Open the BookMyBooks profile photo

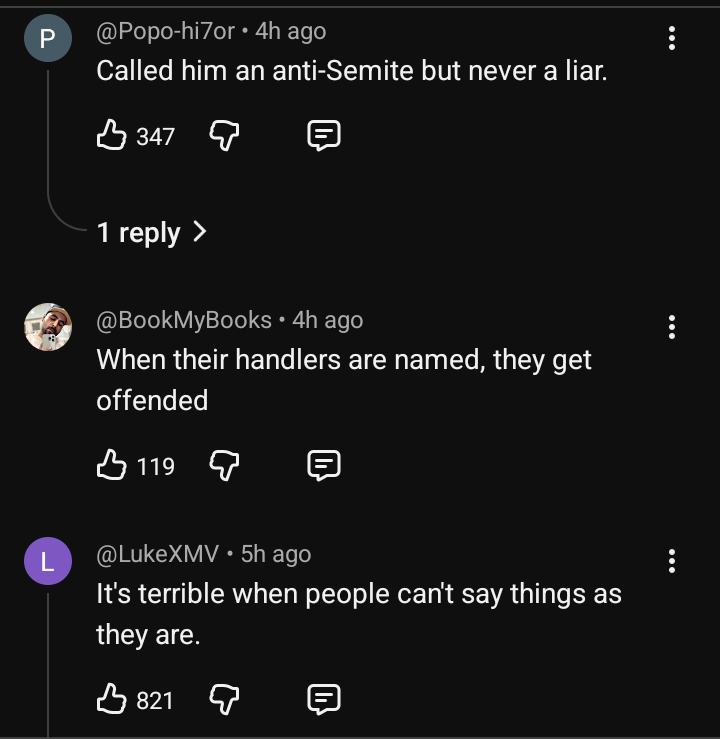click(x=47, y=327)
